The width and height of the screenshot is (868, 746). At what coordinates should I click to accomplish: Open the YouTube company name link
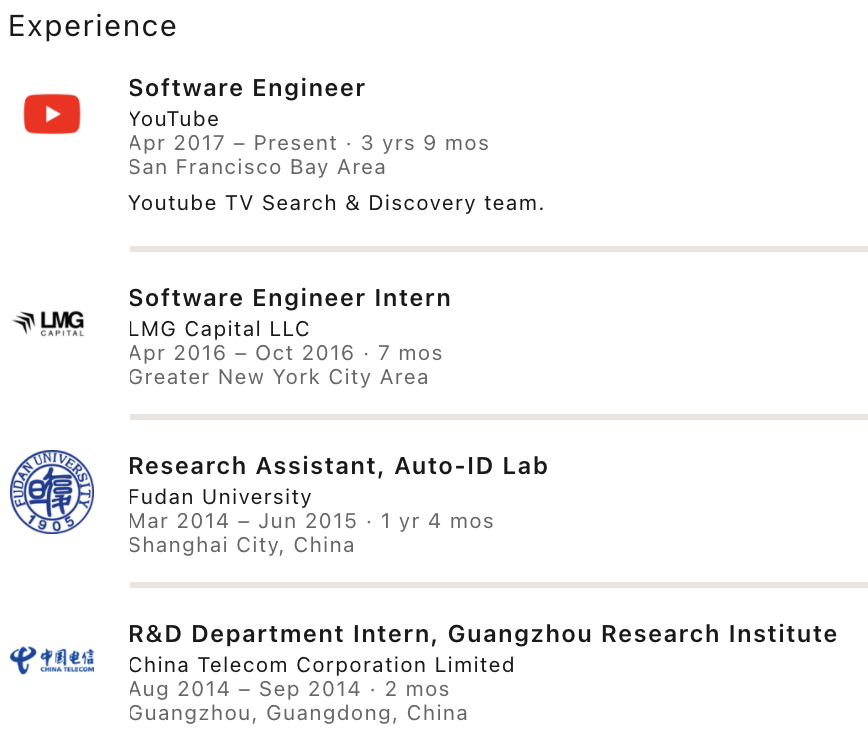tap(174, 119)
